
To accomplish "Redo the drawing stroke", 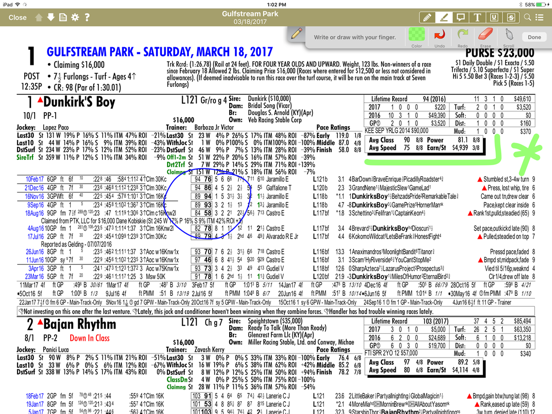I will 463,34.
